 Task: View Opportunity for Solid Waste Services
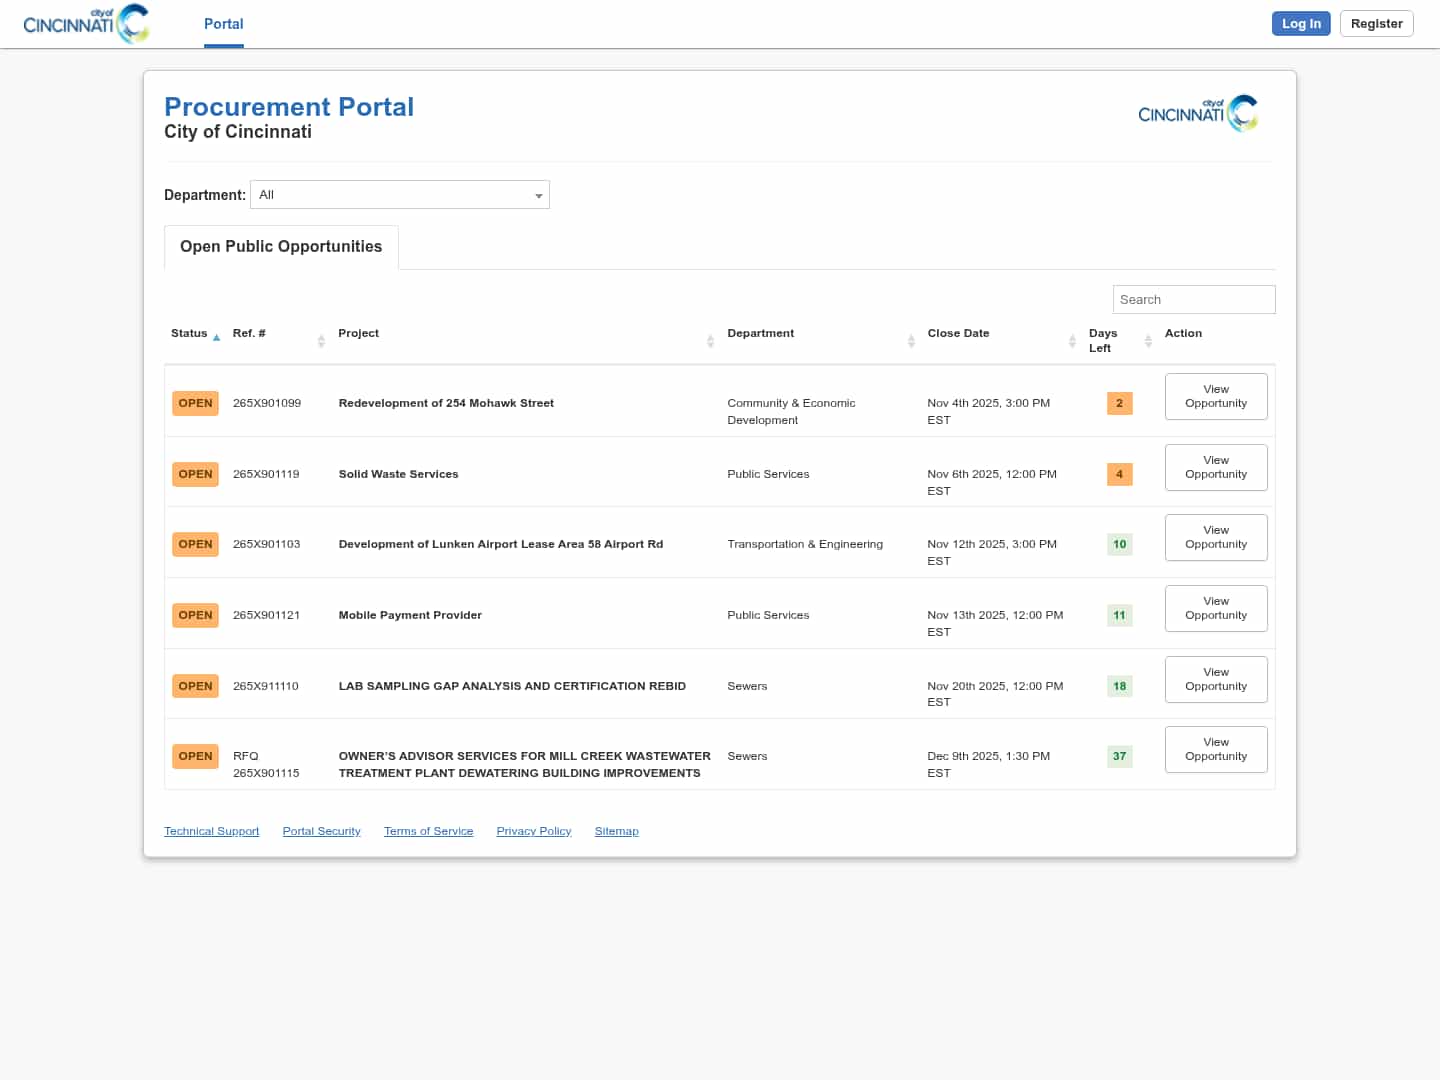[1216, 468]
